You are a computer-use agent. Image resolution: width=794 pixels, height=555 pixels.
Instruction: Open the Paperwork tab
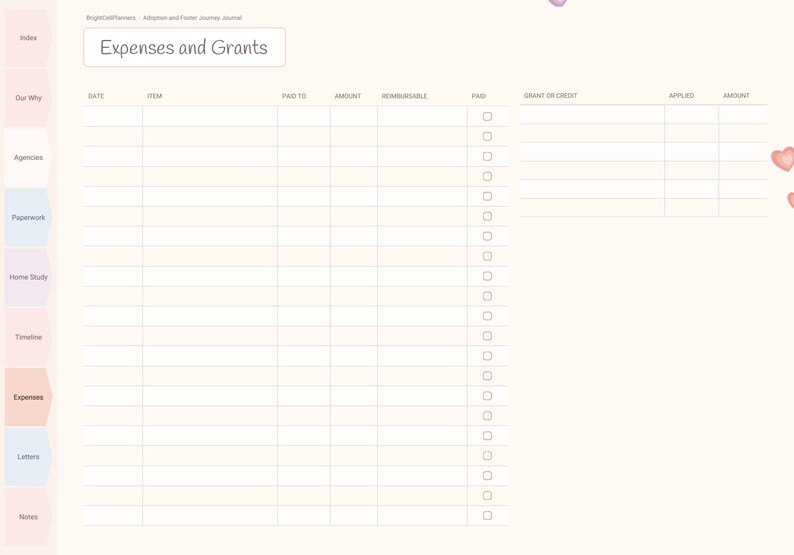click(x=28, y=217)
